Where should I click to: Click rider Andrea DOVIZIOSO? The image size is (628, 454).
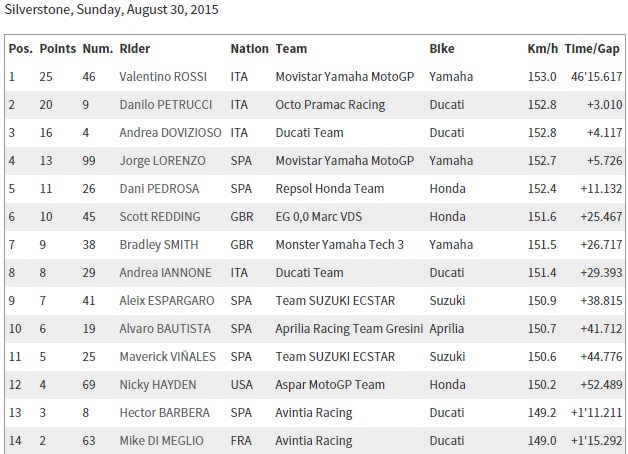pyautogui.click(x=165, y=132)
